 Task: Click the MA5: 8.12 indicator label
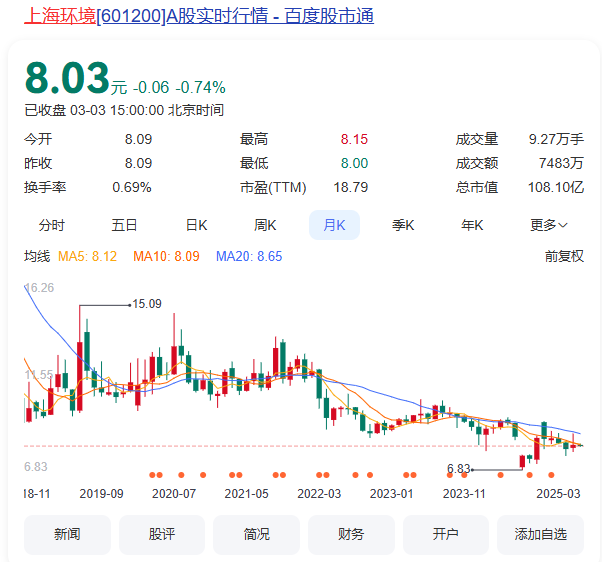(x=88, y=256)
